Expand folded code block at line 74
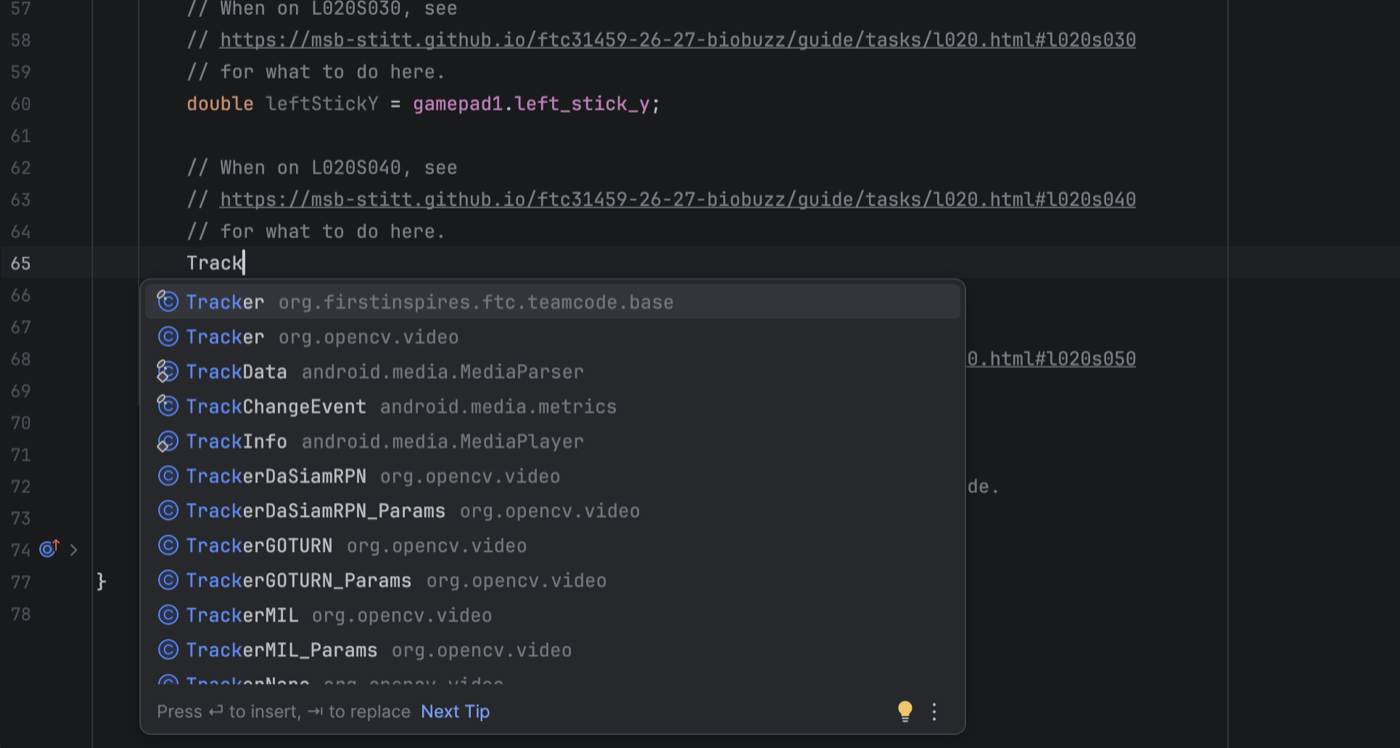Screen dimensions: 1400x748 [73, 550]
